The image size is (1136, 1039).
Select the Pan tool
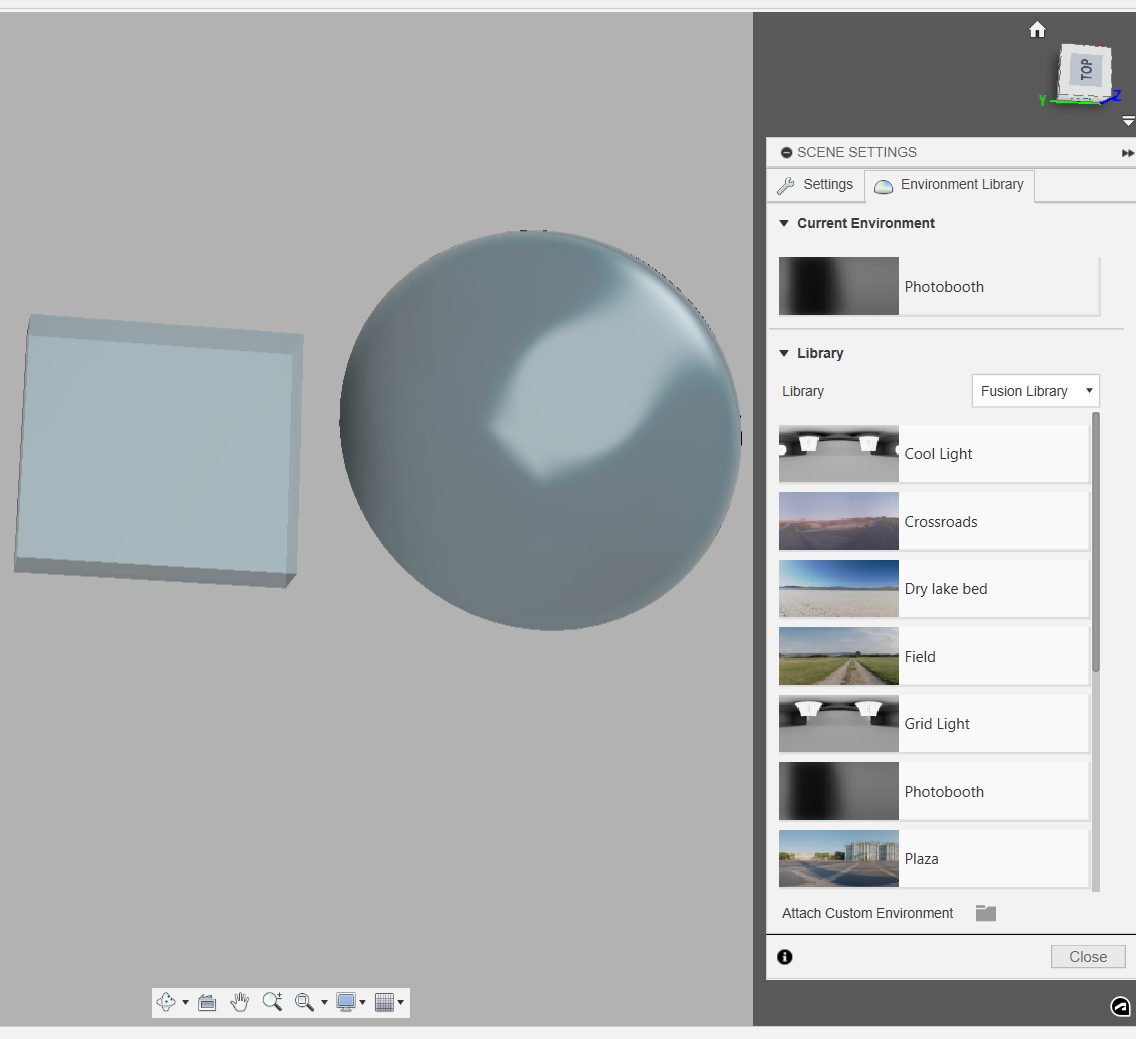240,1002
